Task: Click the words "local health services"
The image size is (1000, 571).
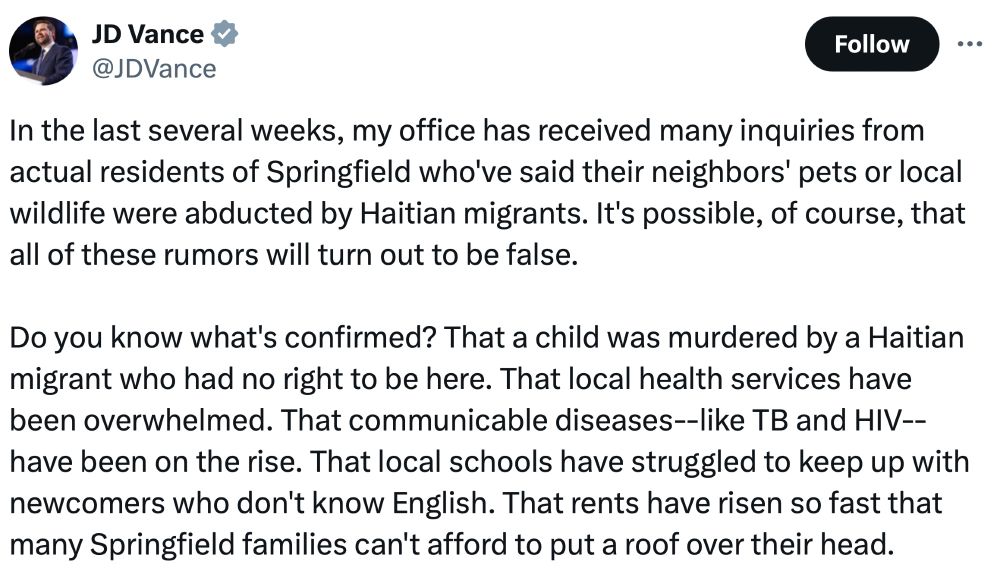Action: coord(714,379)
